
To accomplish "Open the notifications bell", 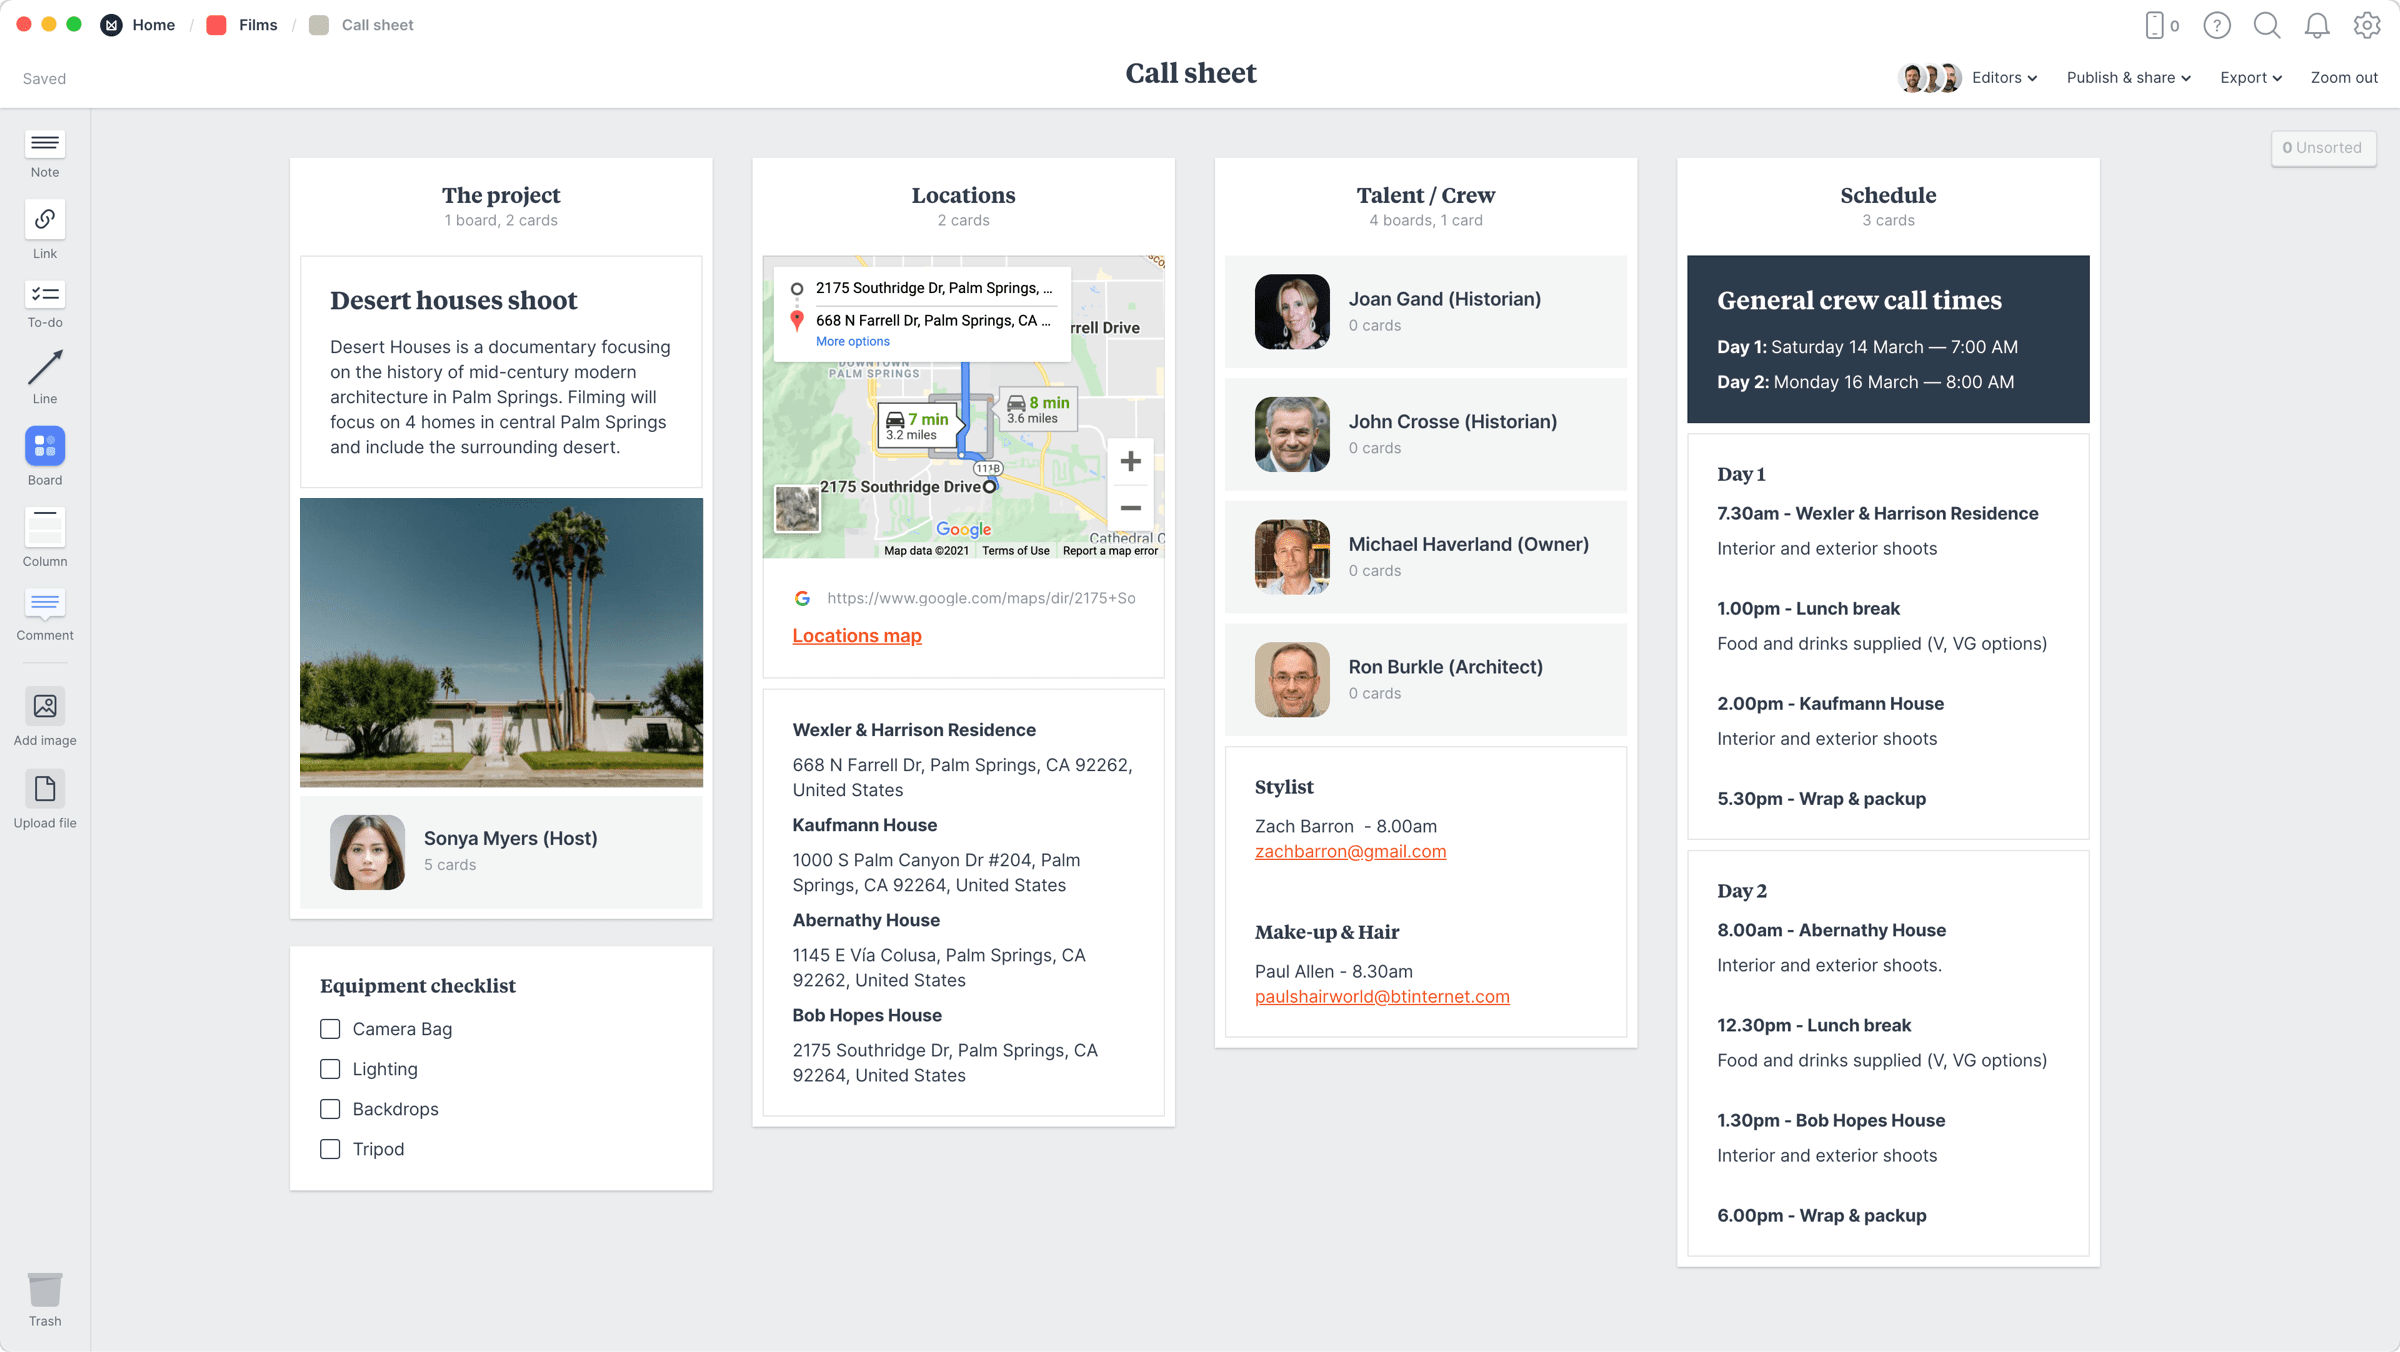I will tap(2316, 25).
